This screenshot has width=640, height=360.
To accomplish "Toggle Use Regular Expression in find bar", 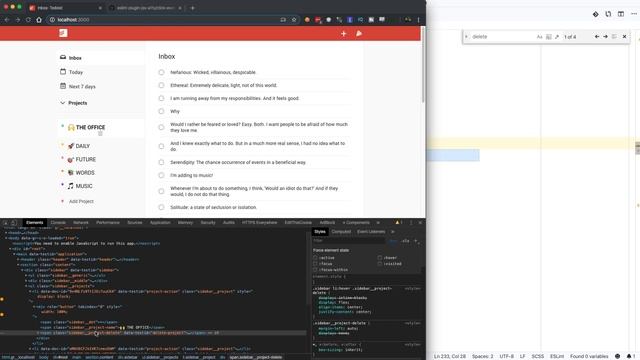I will (x=557, y=37).
